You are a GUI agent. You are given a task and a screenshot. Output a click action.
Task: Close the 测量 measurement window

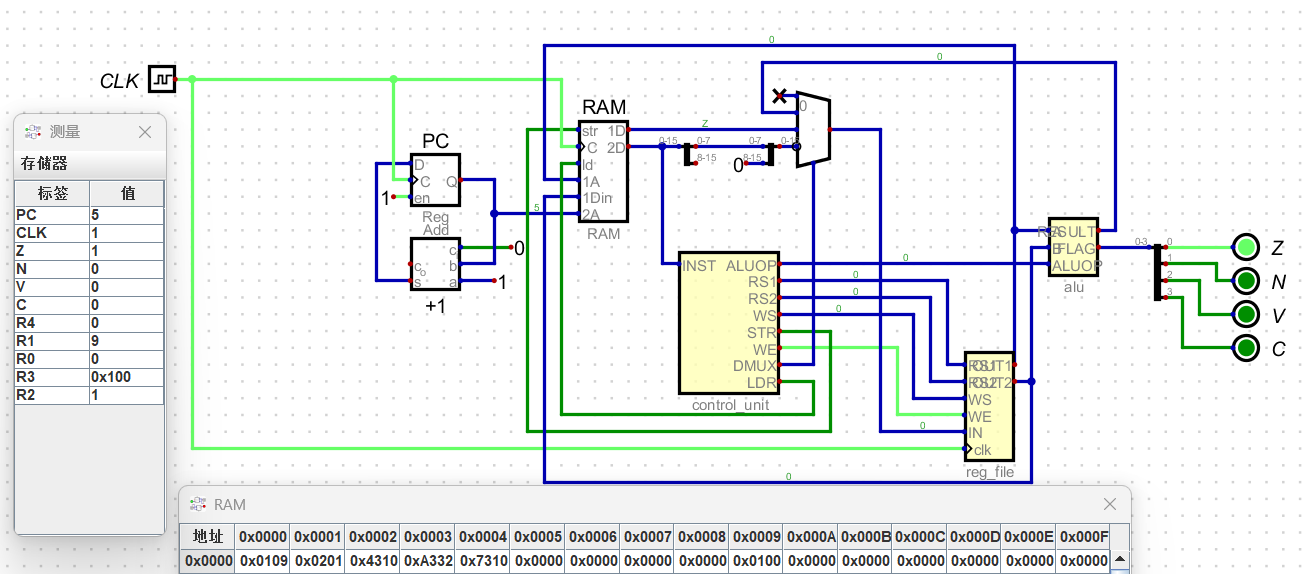[x=145, y=131]
